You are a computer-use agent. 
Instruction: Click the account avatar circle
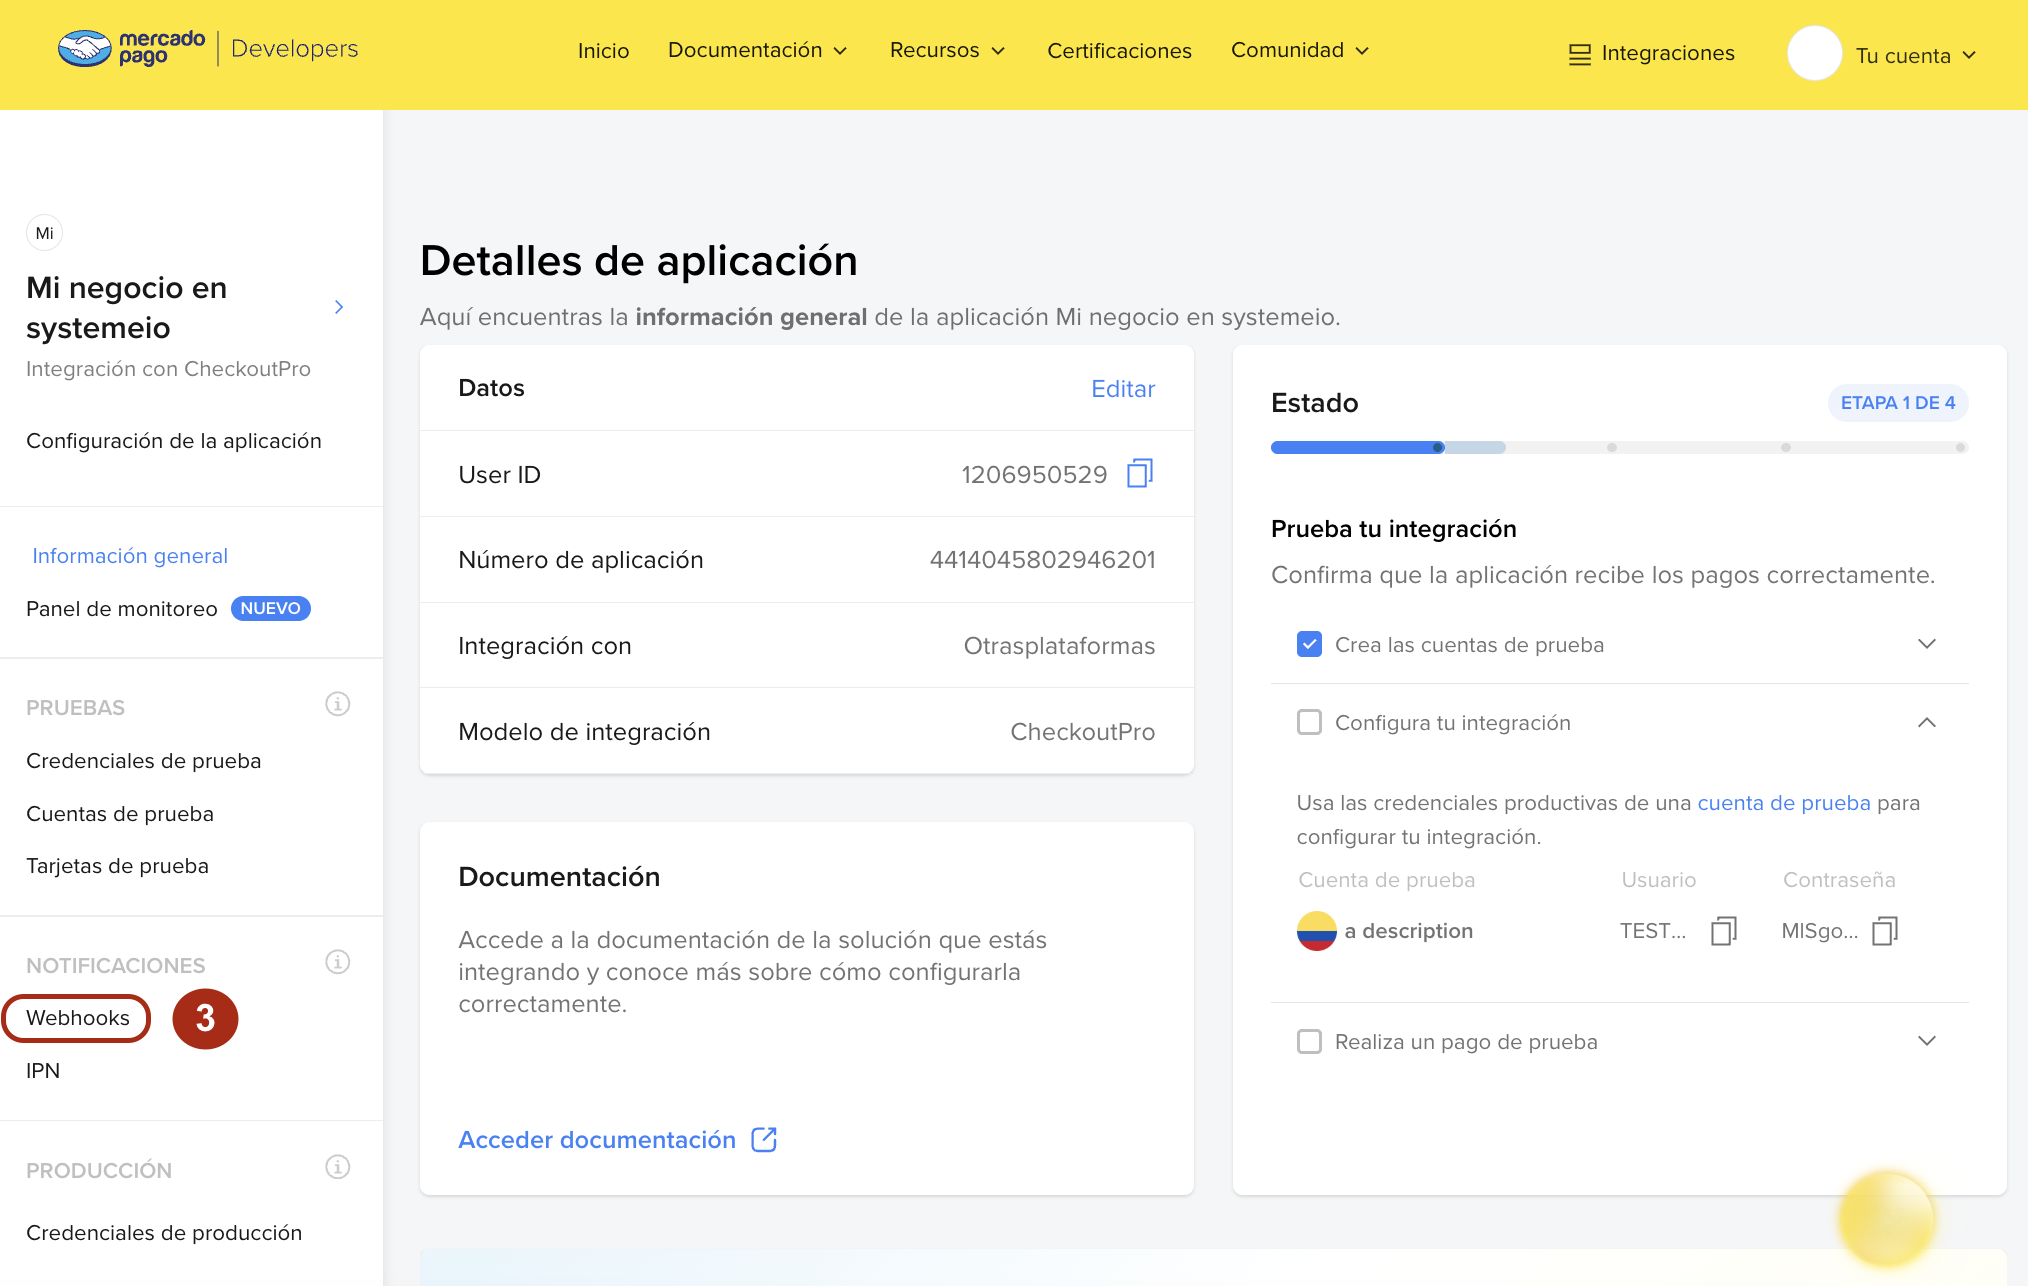(1815, 53)
